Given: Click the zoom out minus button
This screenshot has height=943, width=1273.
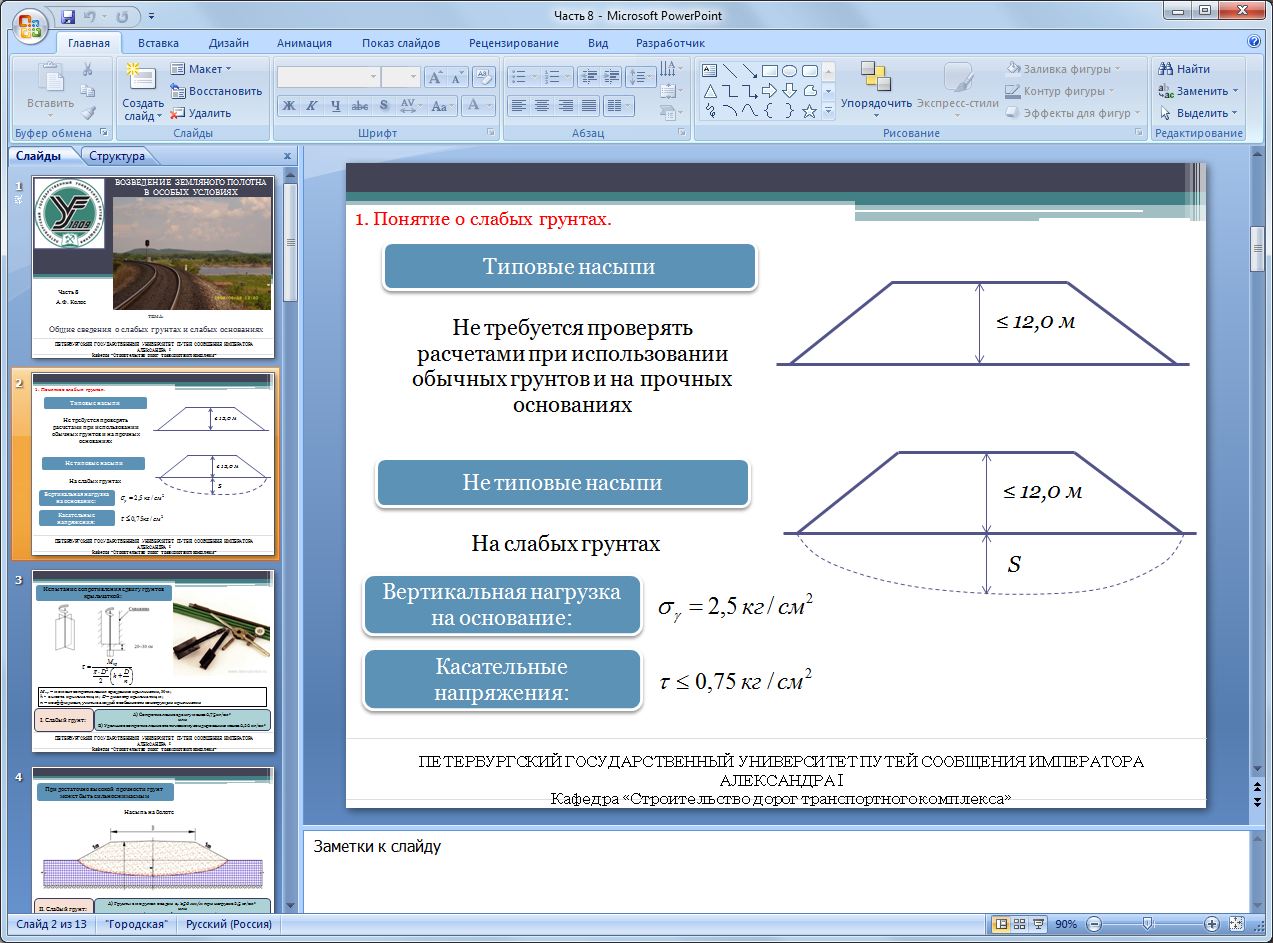Looking at the screenshot, I should (x=1094, y=924).
